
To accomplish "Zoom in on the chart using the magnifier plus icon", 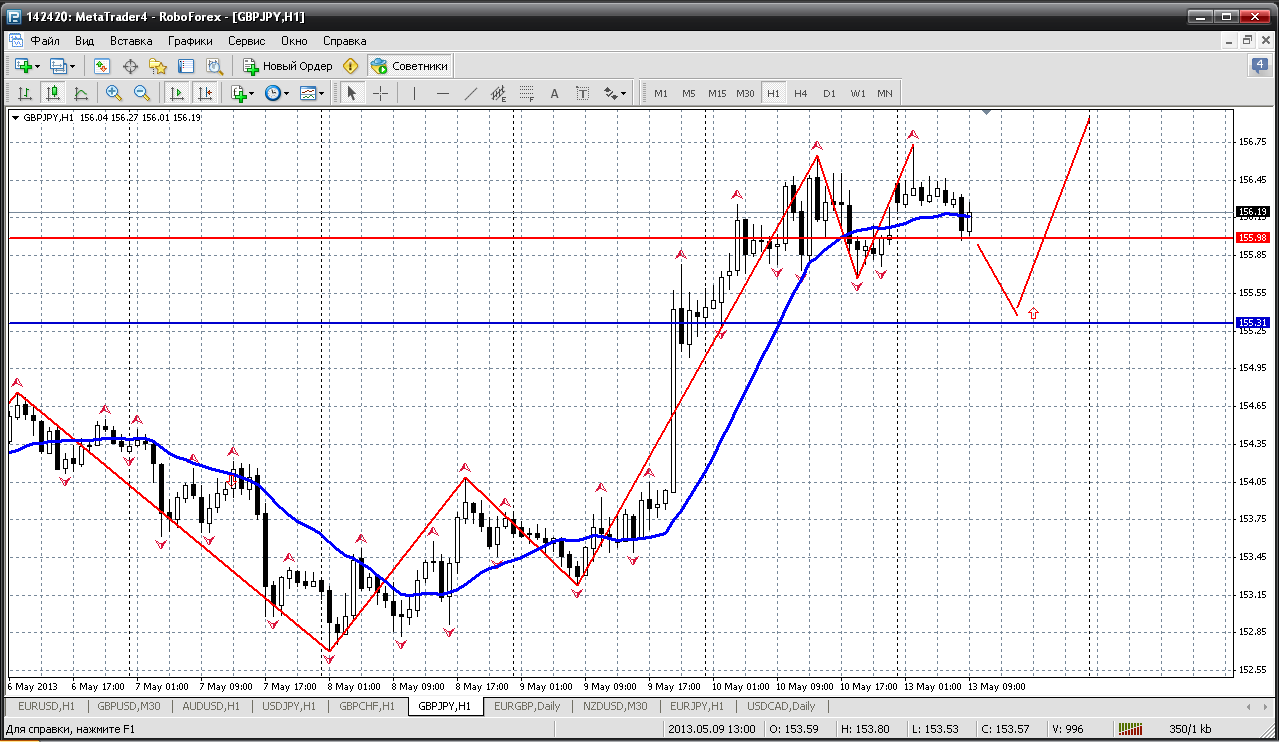I will pos(114,93).
